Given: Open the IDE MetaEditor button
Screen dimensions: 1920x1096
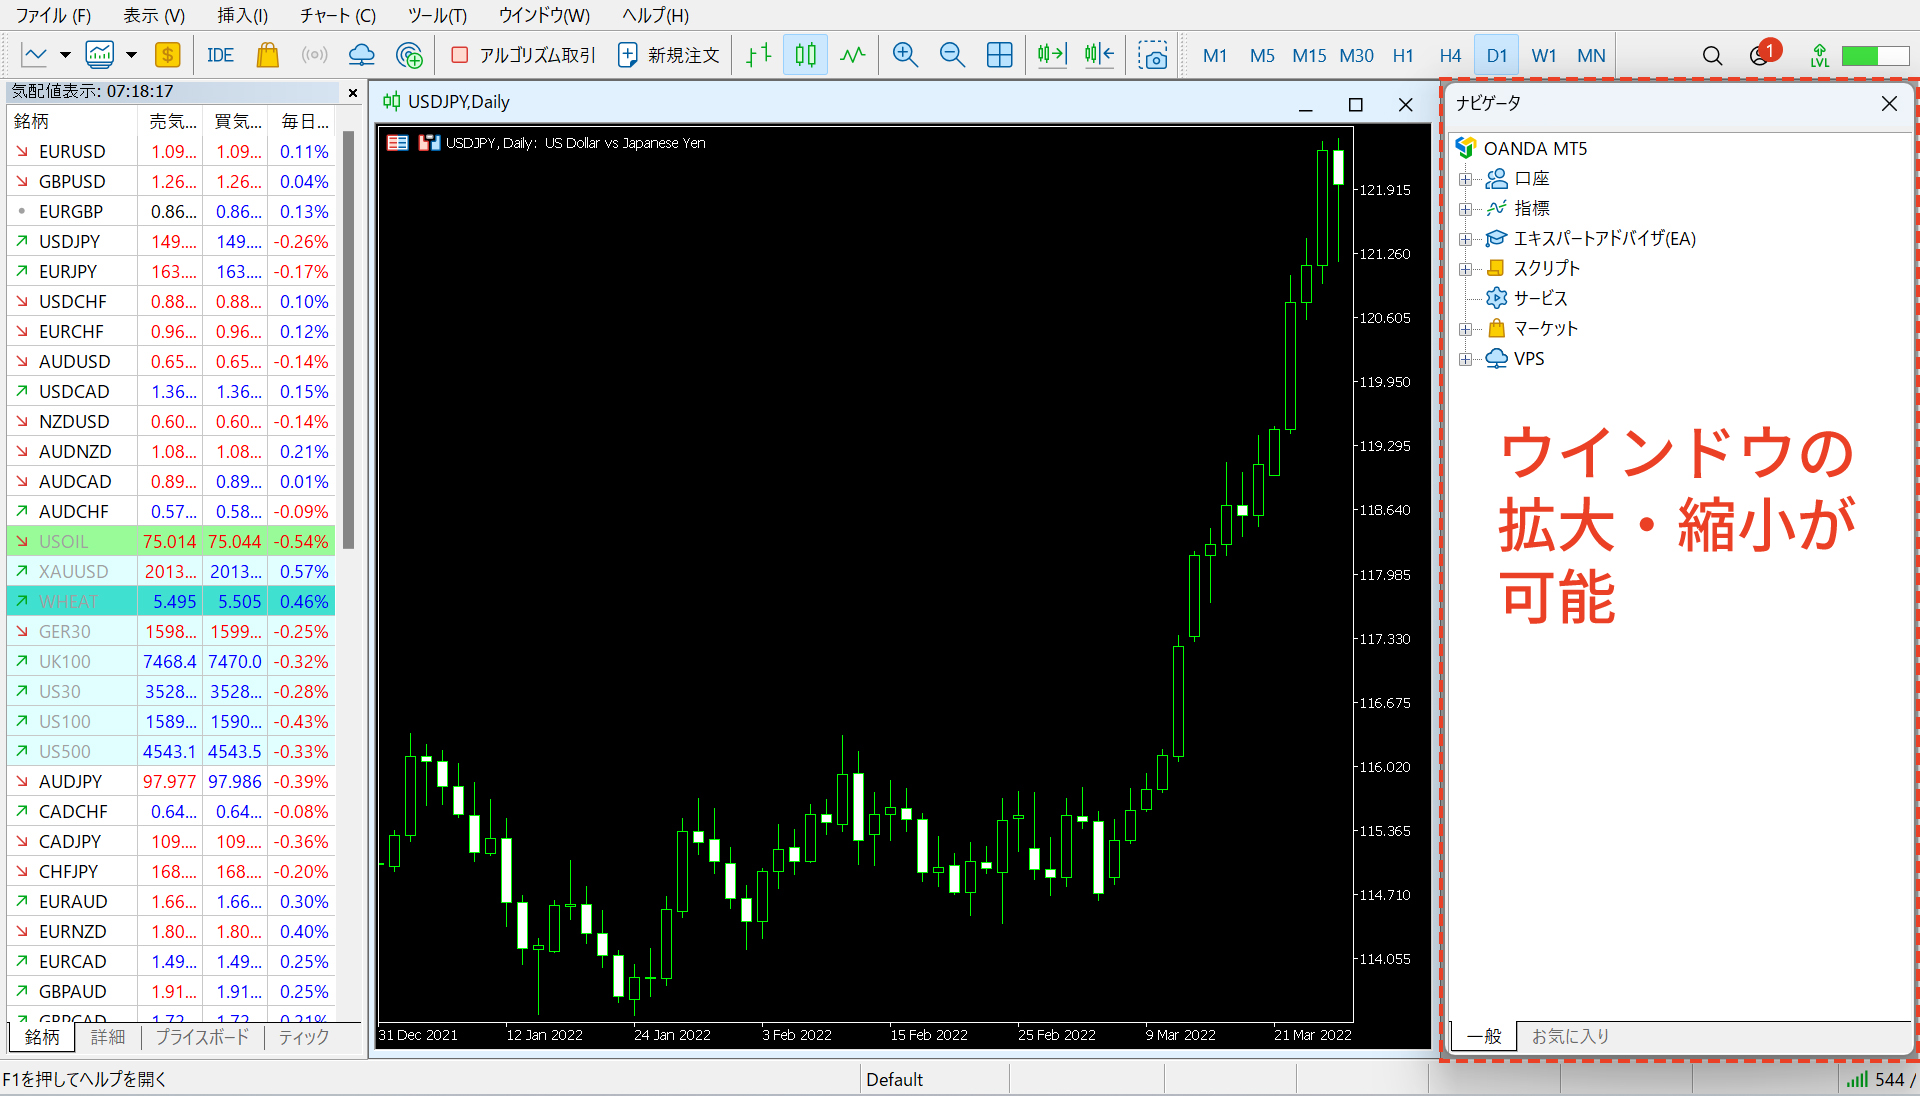Looking at the screenshot, I should pyautogui.click(x=220, y=55).
